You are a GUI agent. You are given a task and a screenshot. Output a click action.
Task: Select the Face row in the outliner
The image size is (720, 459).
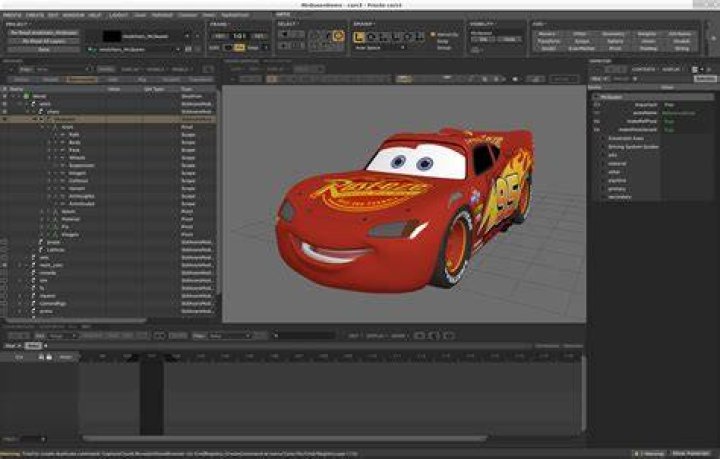tap(108, 150)
